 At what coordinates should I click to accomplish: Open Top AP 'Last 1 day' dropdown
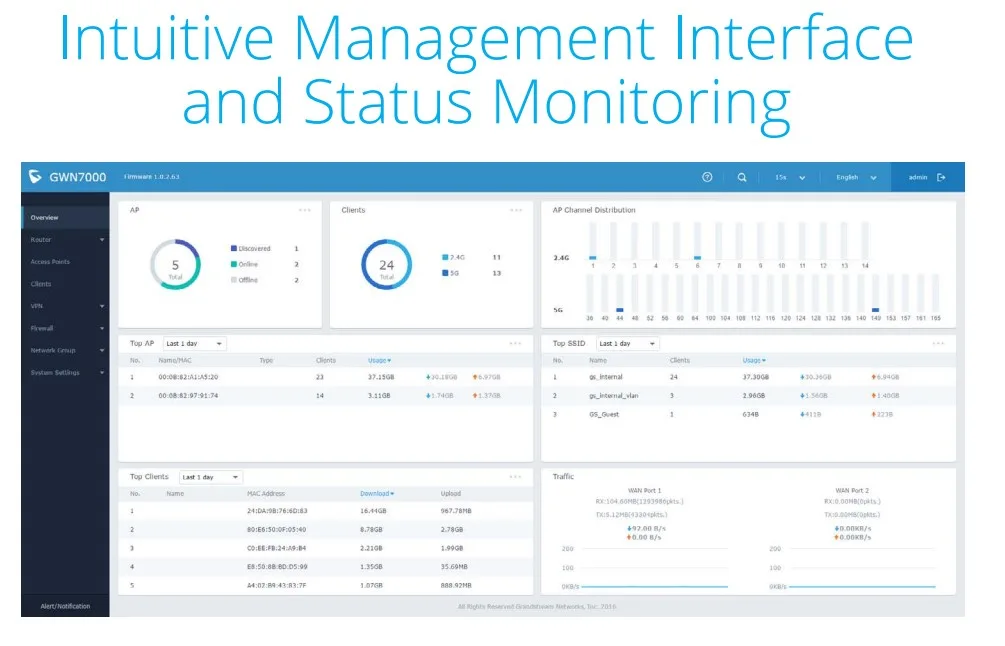click(195, 344)
